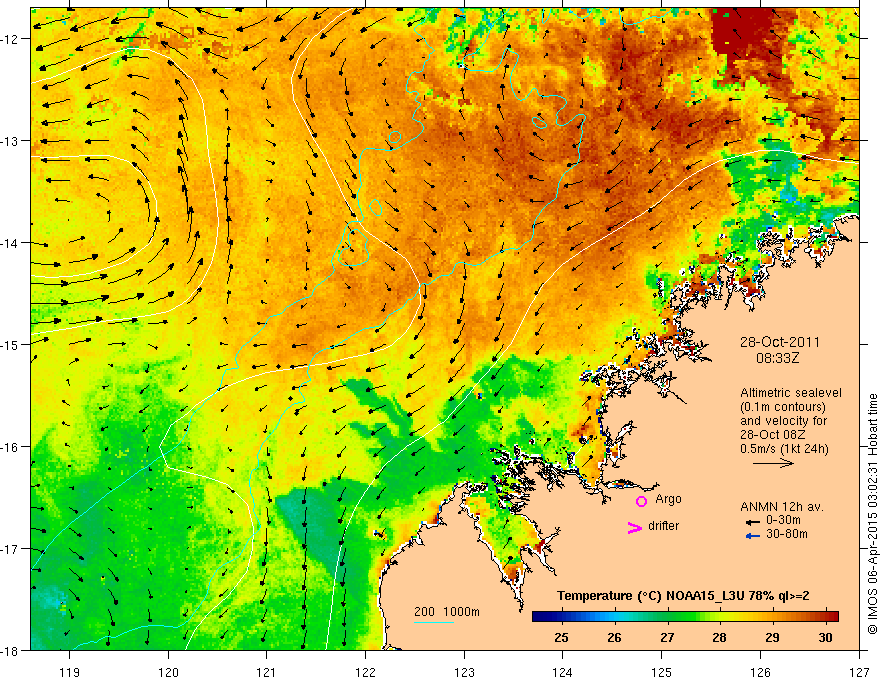Click the longitude axis label "120"

pyautogui.click(x=168, y=672)
